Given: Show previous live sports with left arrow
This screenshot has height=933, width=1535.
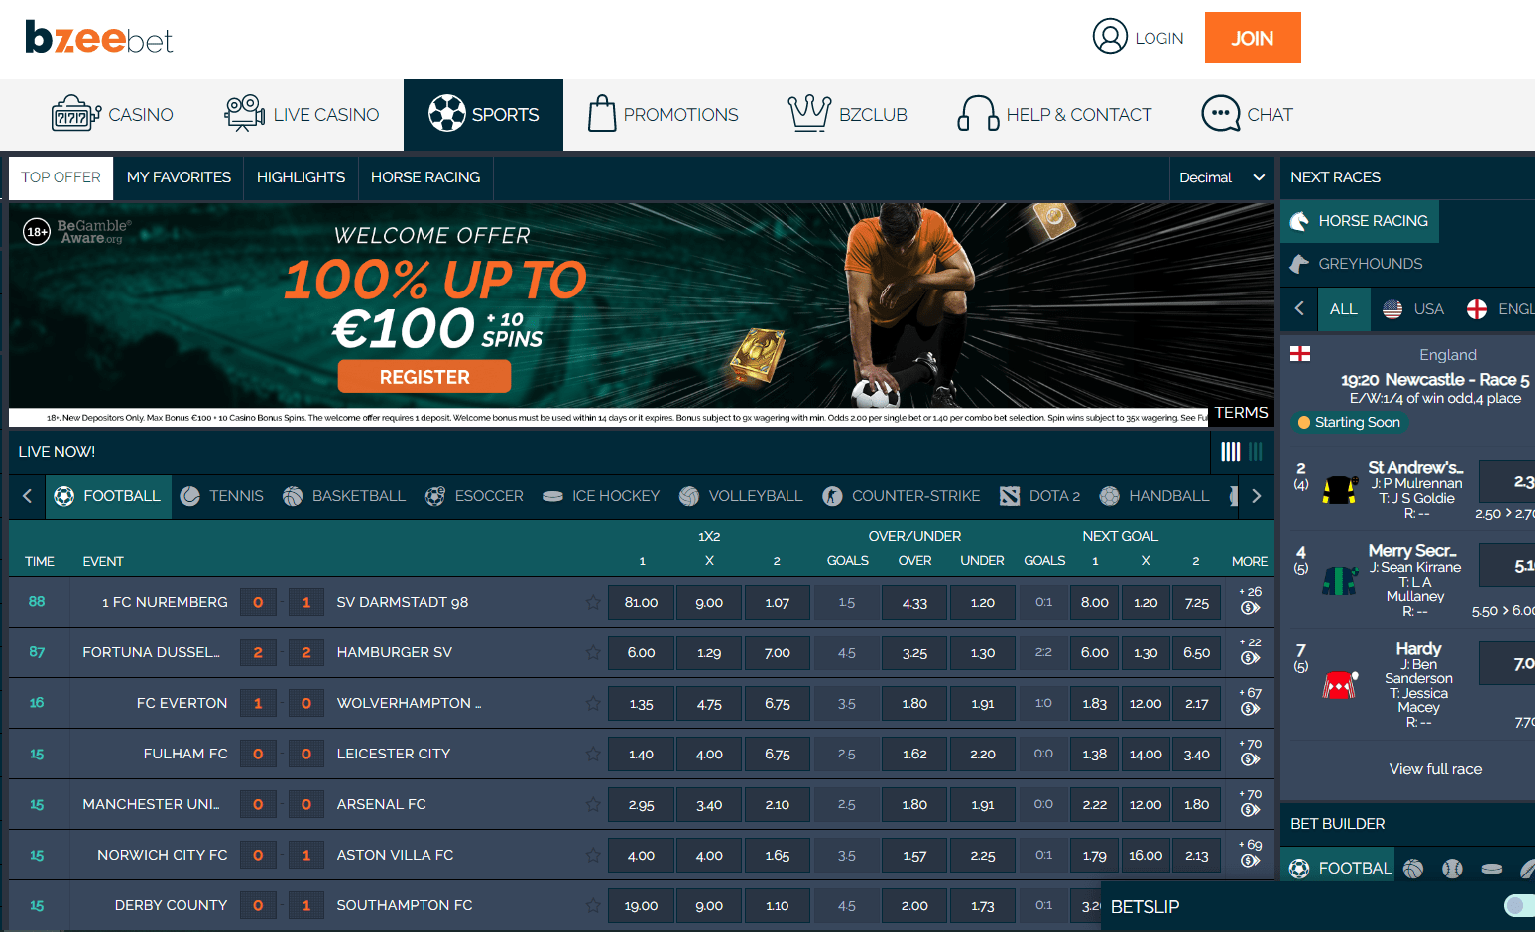Looking at the screenshot, I should pos(27,496).
